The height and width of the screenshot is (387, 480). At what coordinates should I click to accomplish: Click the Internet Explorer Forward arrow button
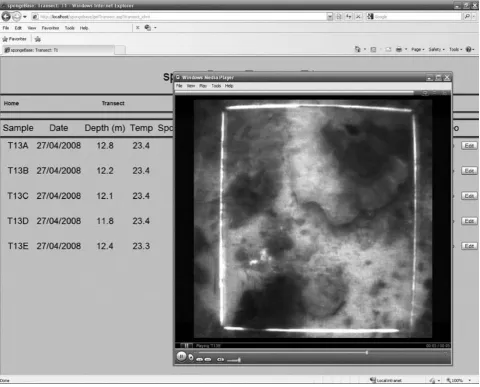[16, 16]
